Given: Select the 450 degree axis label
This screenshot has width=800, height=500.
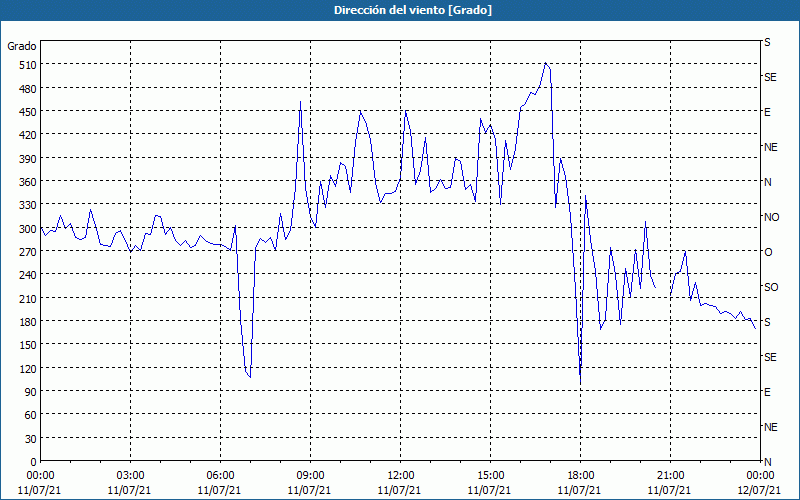Looking at the screenshot, I should point(28,112).
